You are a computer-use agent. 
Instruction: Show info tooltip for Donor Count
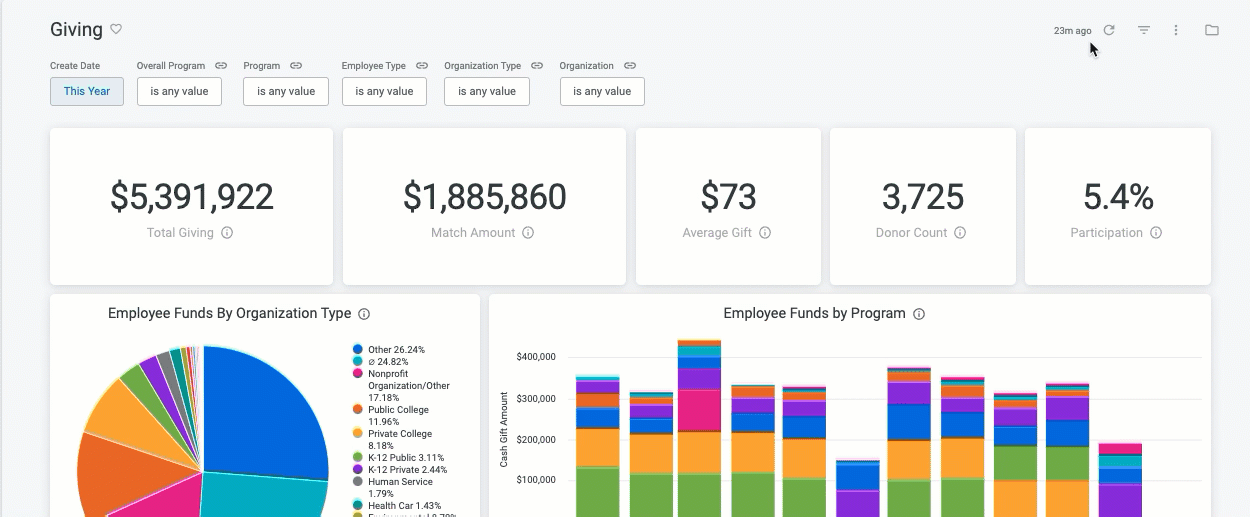pos(960,233)
